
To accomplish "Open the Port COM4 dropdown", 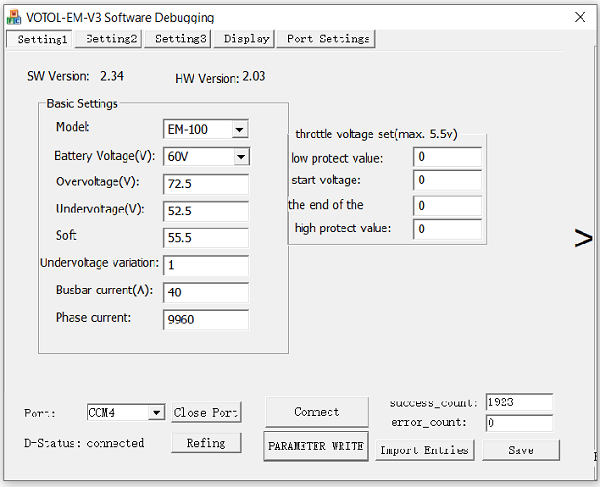I will coord(155,413).
